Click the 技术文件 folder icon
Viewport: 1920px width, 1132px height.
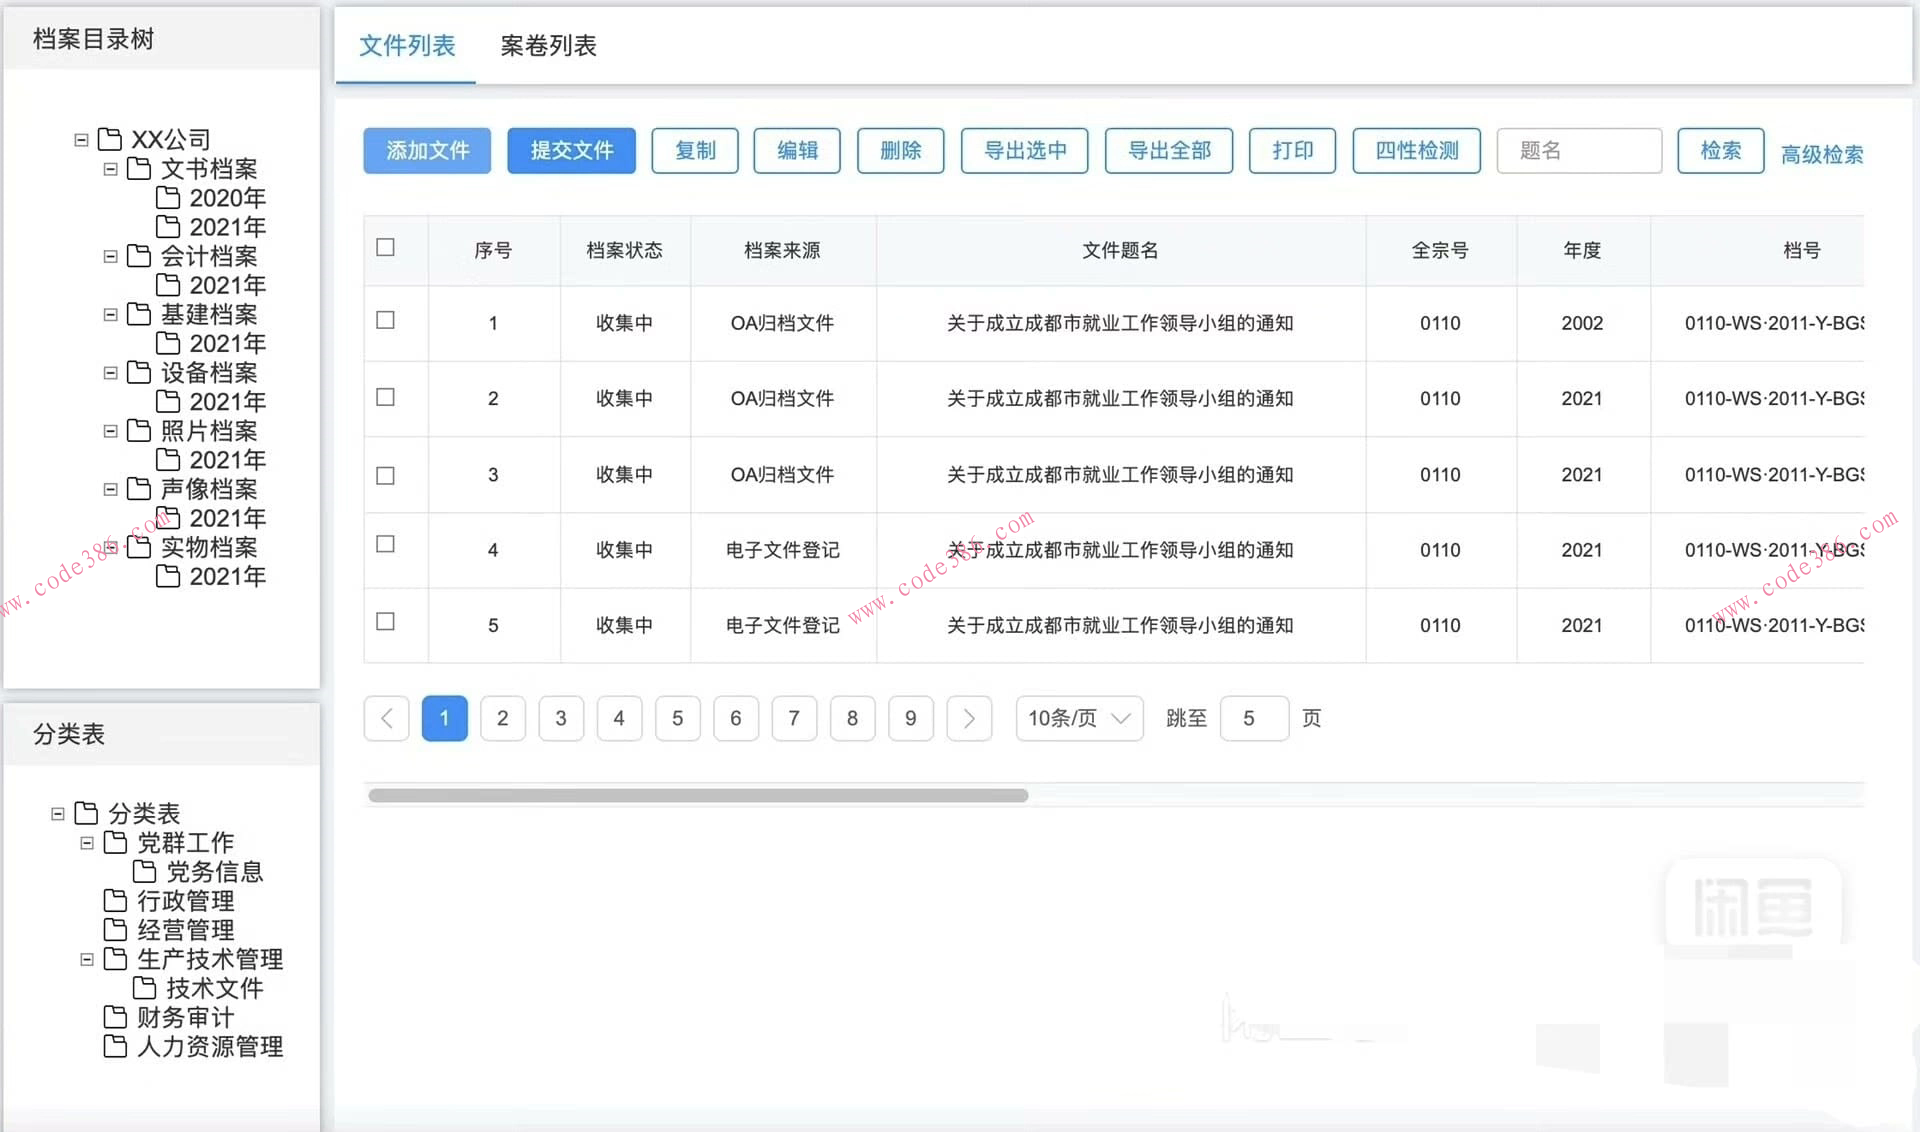(143, 988)
